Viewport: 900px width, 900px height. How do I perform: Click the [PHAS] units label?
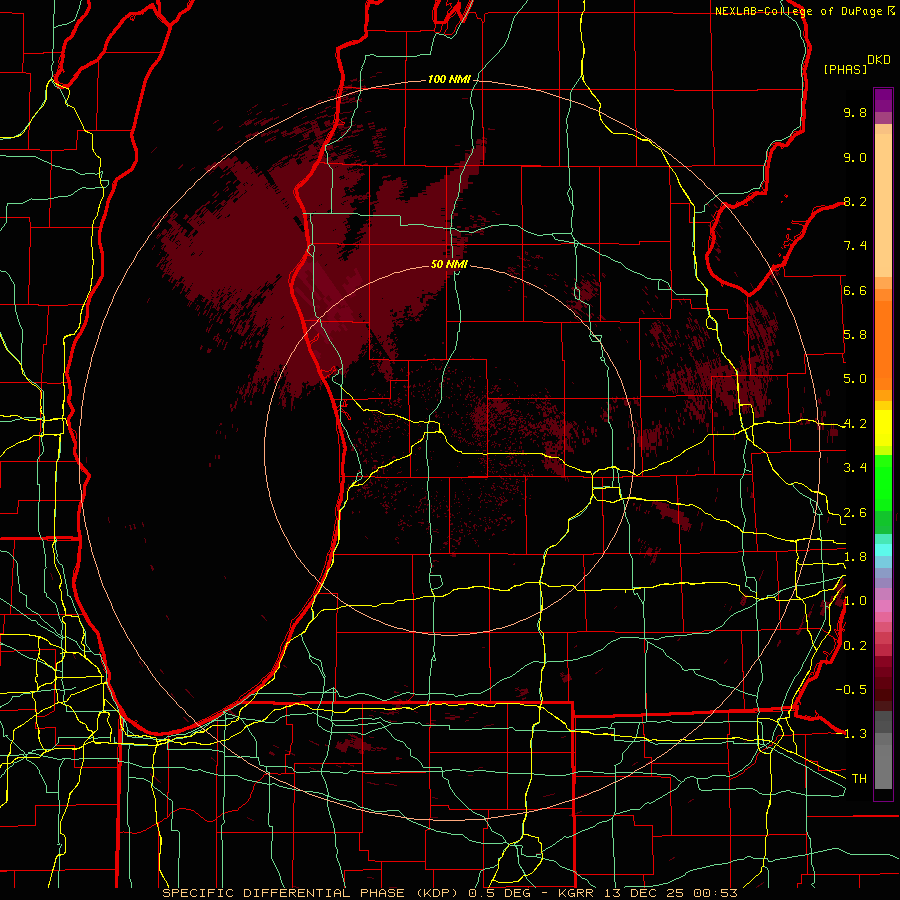pyautogui.click(x=845, y=69)
